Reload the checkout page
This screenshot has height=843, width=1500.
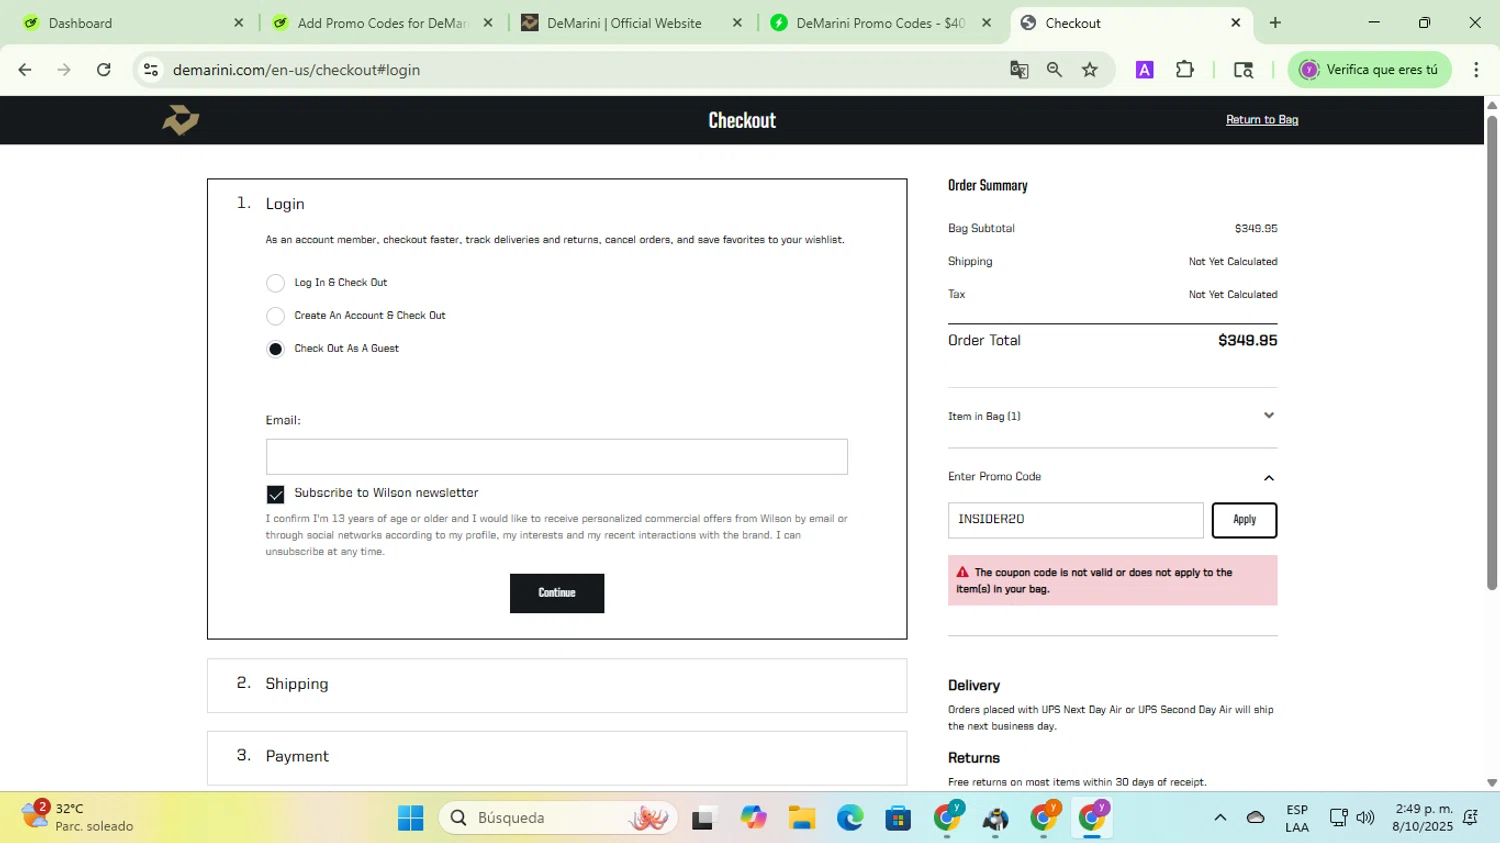[104, 70]
